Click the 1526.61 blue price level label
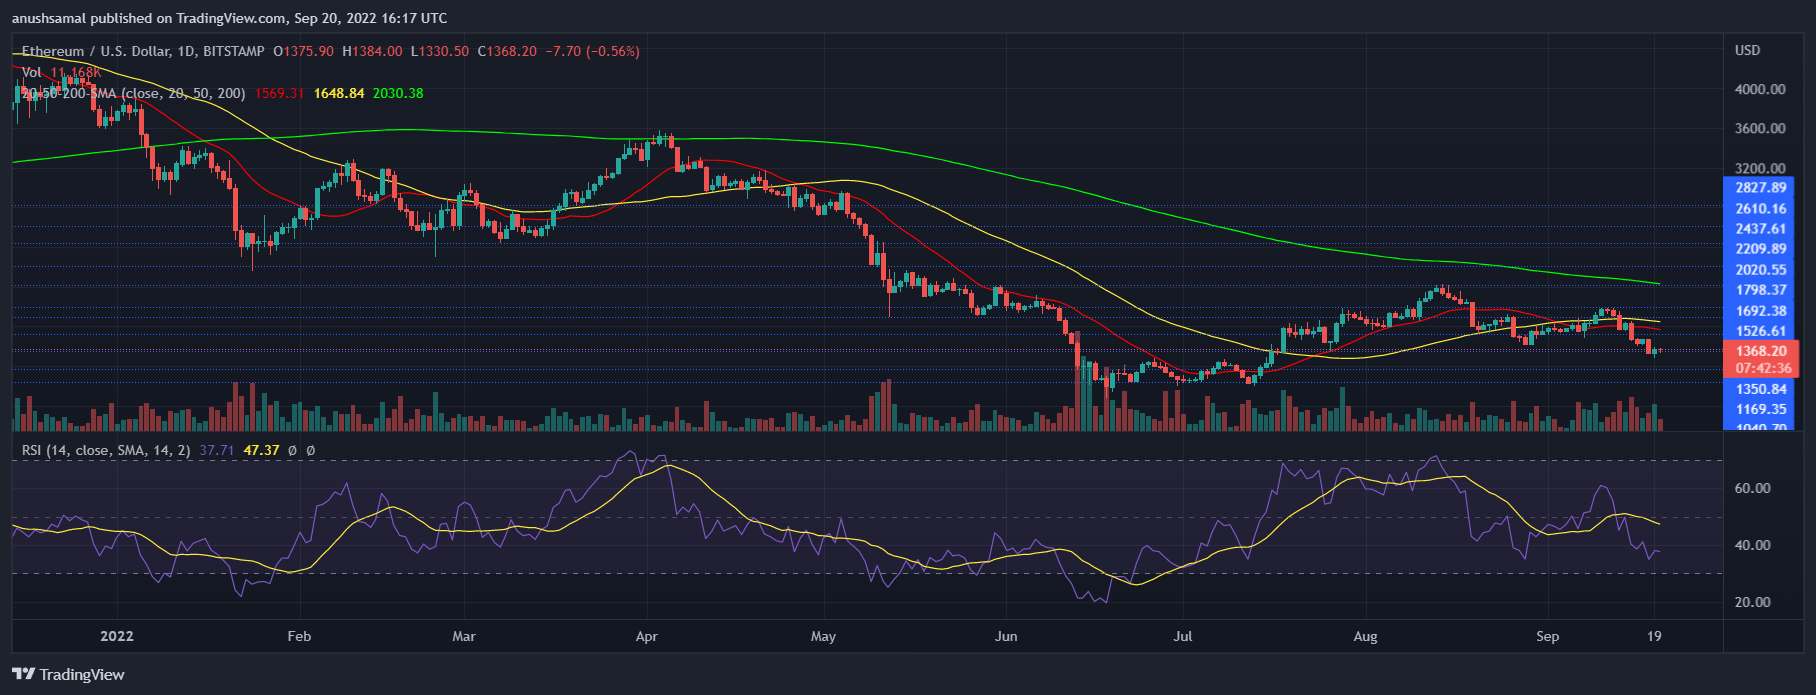Image resolution: width=1816 pixels, height=695 pixels. click(x=1760, y=331)
